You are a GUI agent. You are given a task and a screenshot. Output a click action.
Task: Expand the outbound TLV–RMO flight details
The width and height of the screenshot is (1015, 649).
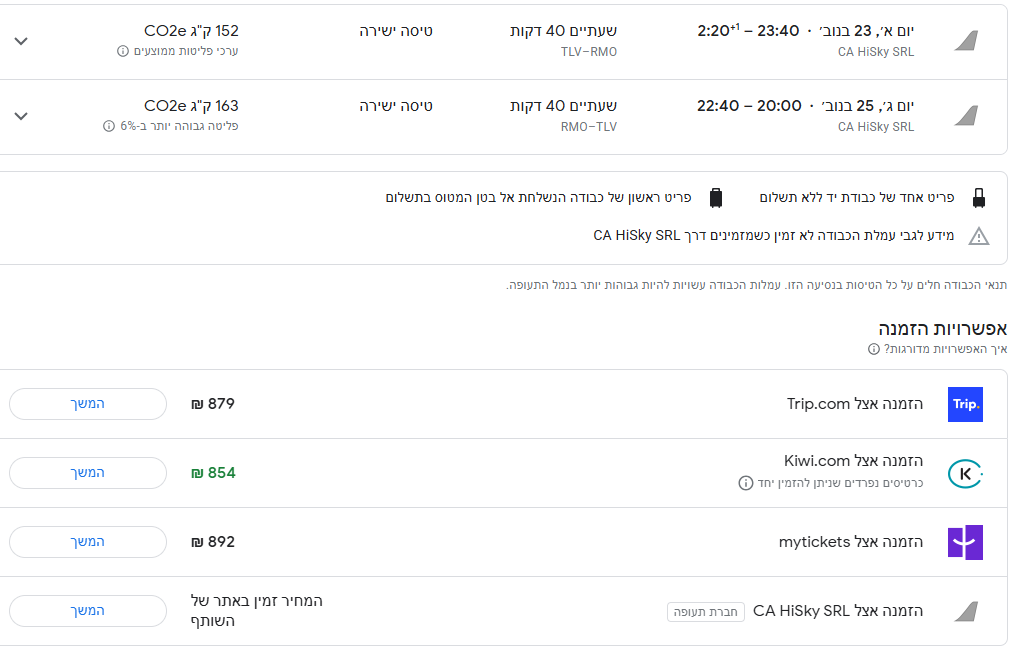[21, 41]
